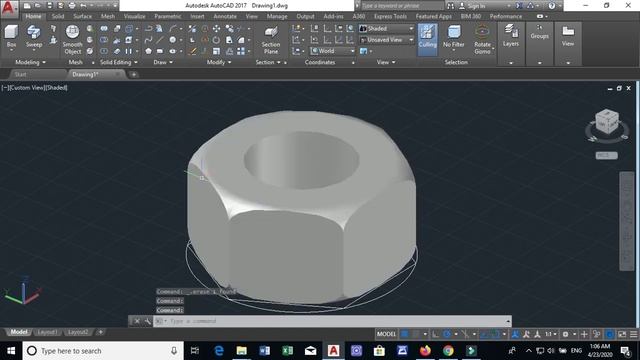Click the keyword search box in title bar

402,6
